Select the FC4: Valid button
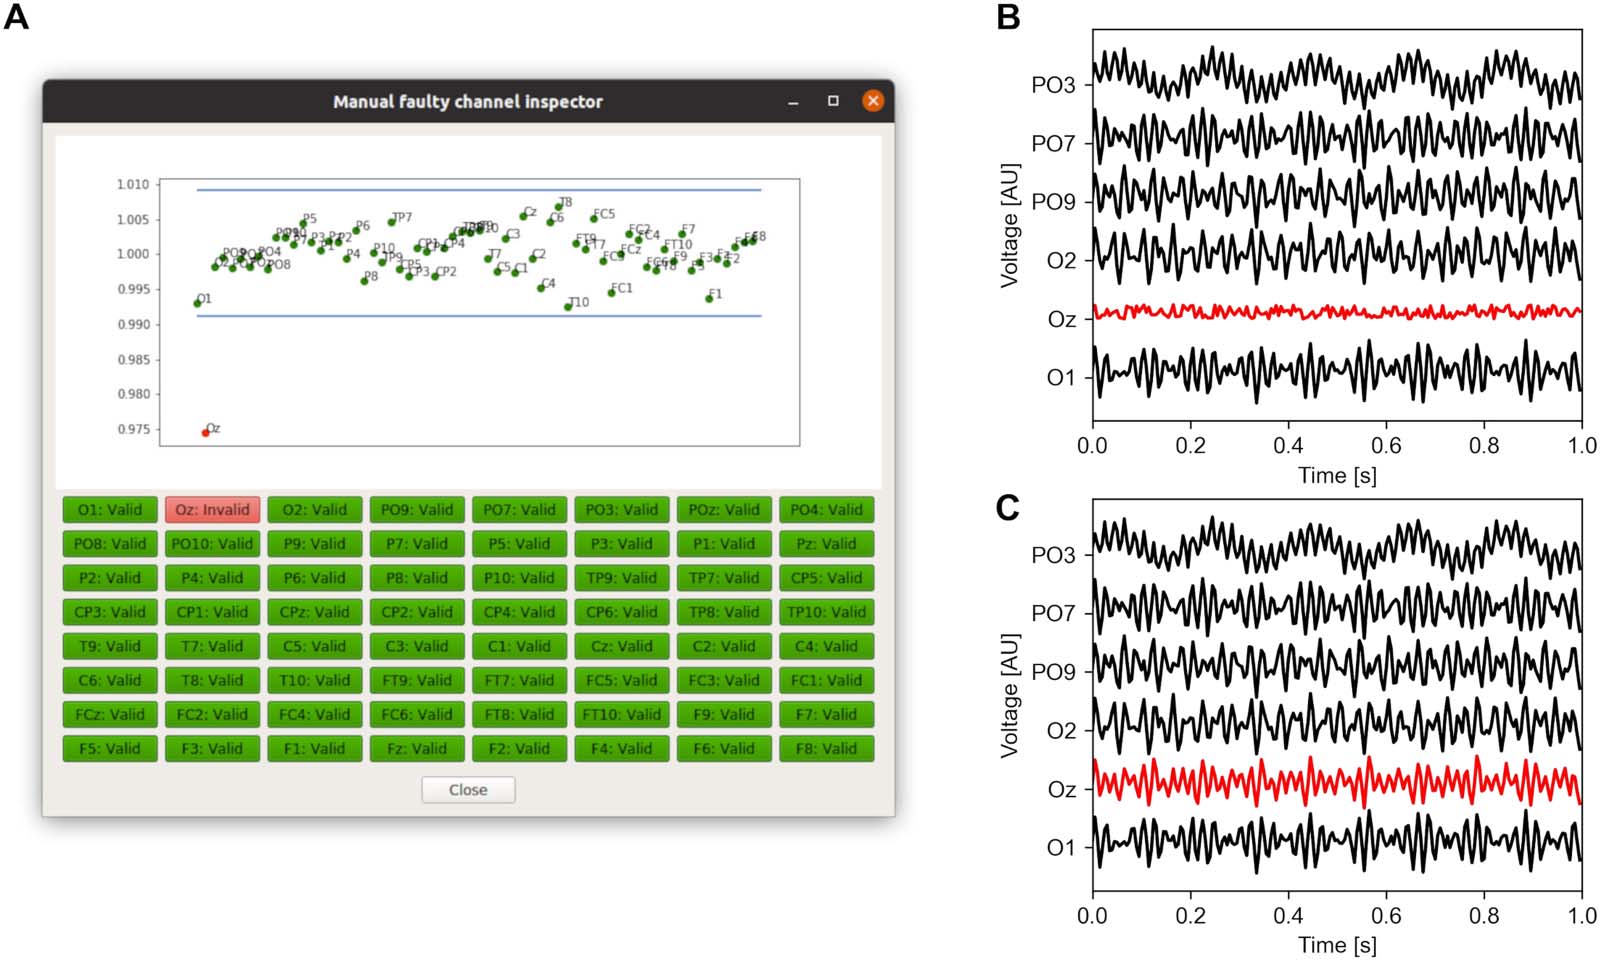Viewport: 1600px width, 961px height. (x=315, y=714)
